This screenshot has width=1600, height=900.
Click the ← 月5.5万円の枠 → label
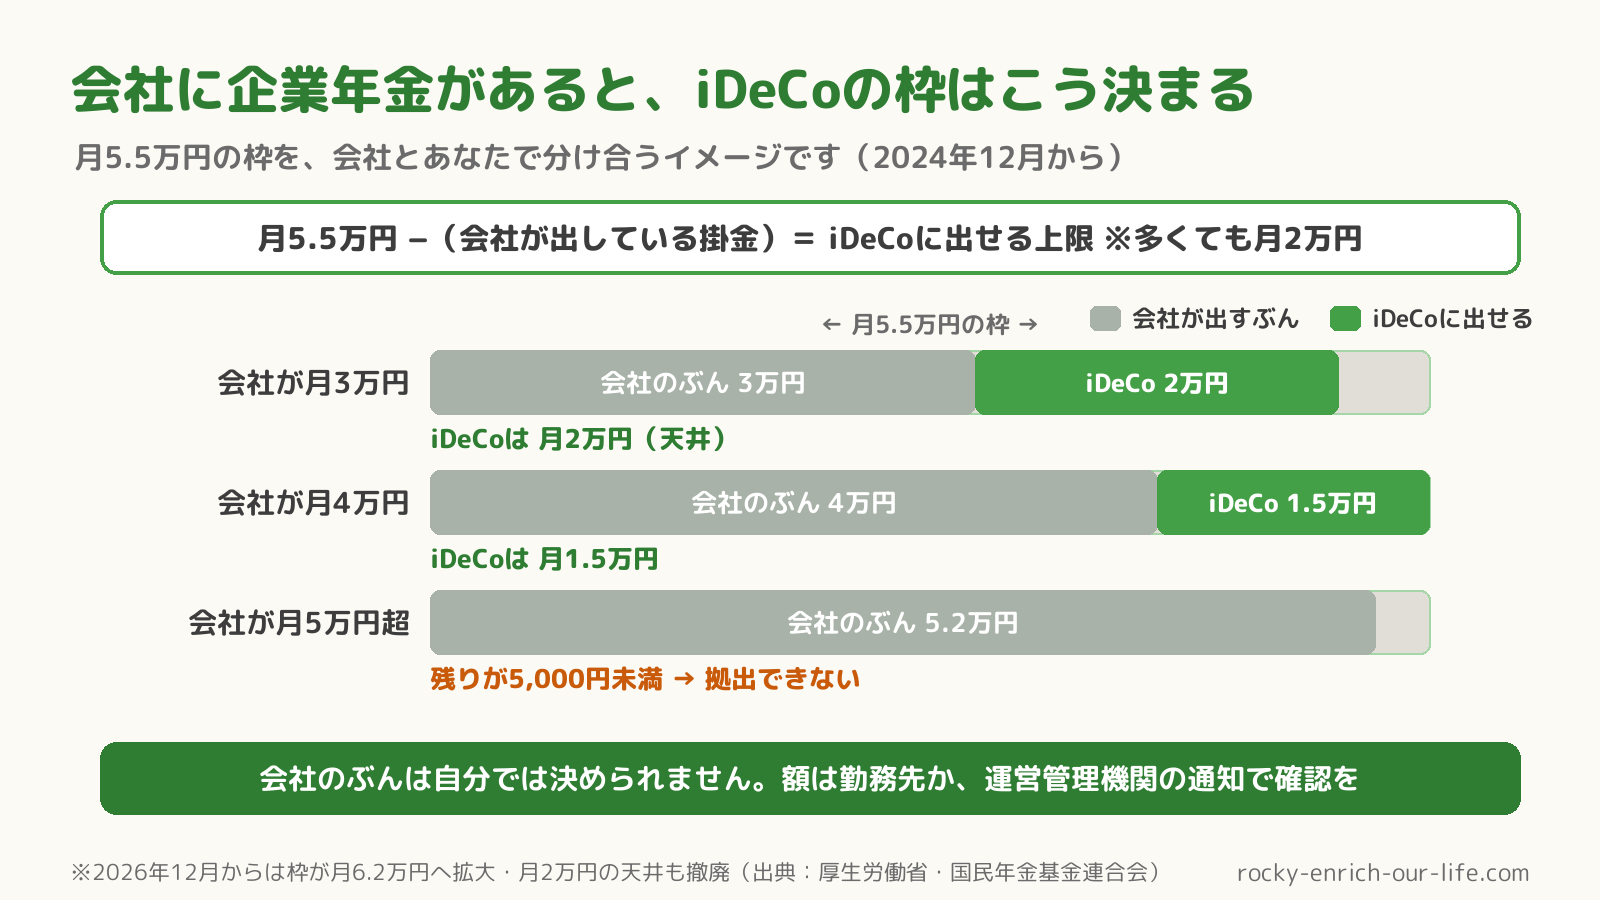click(x=930, y=325)
